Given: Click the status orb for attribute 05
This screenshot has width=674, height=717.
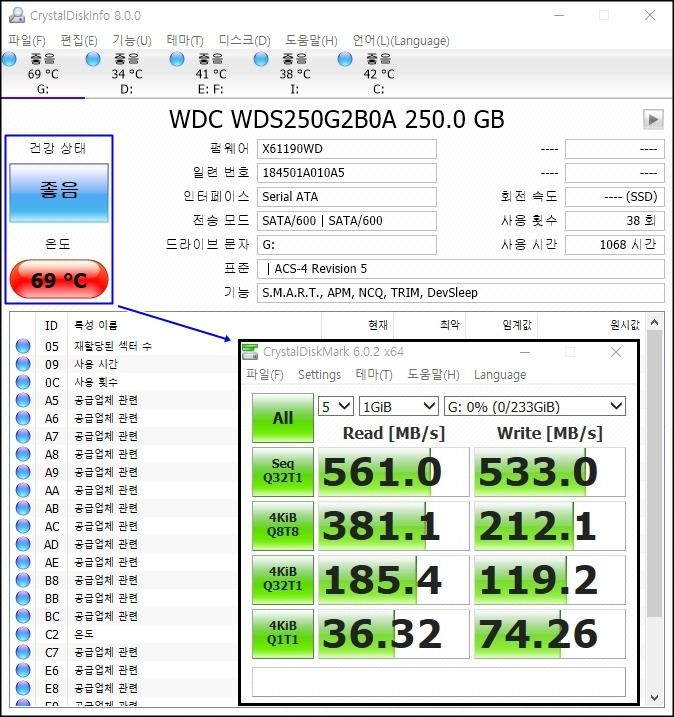Looking at the screenshot, I should [23, 346].
